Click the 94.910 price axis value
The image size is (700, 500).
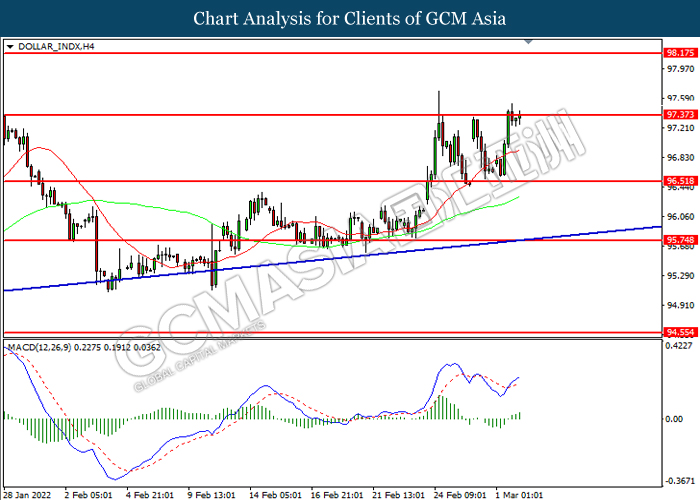click(681, 305)
